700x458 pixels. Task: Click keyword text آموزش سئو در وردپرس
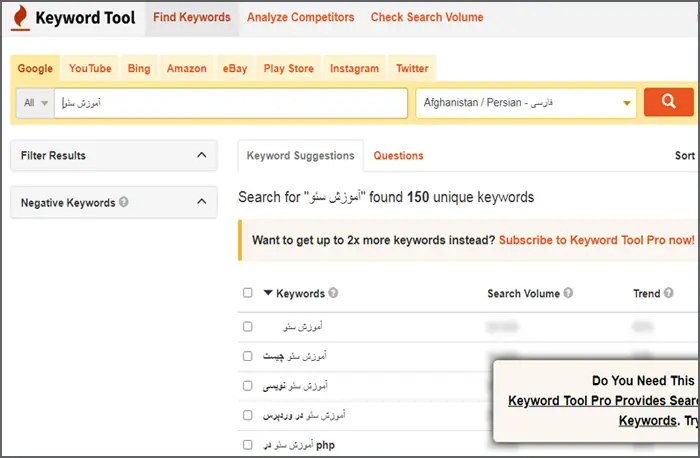[304, 415]
